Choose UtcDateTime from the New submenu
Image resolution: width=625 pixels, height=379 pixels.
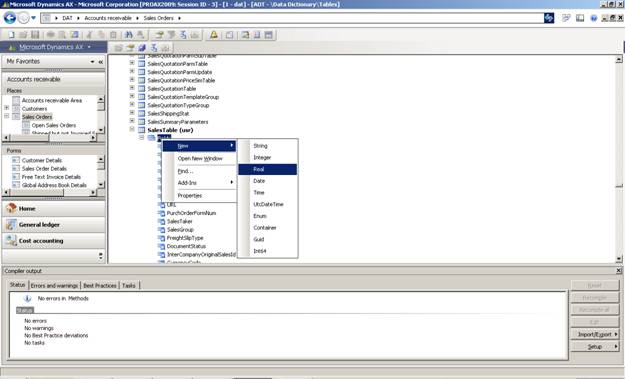click(x=267, y=204)
